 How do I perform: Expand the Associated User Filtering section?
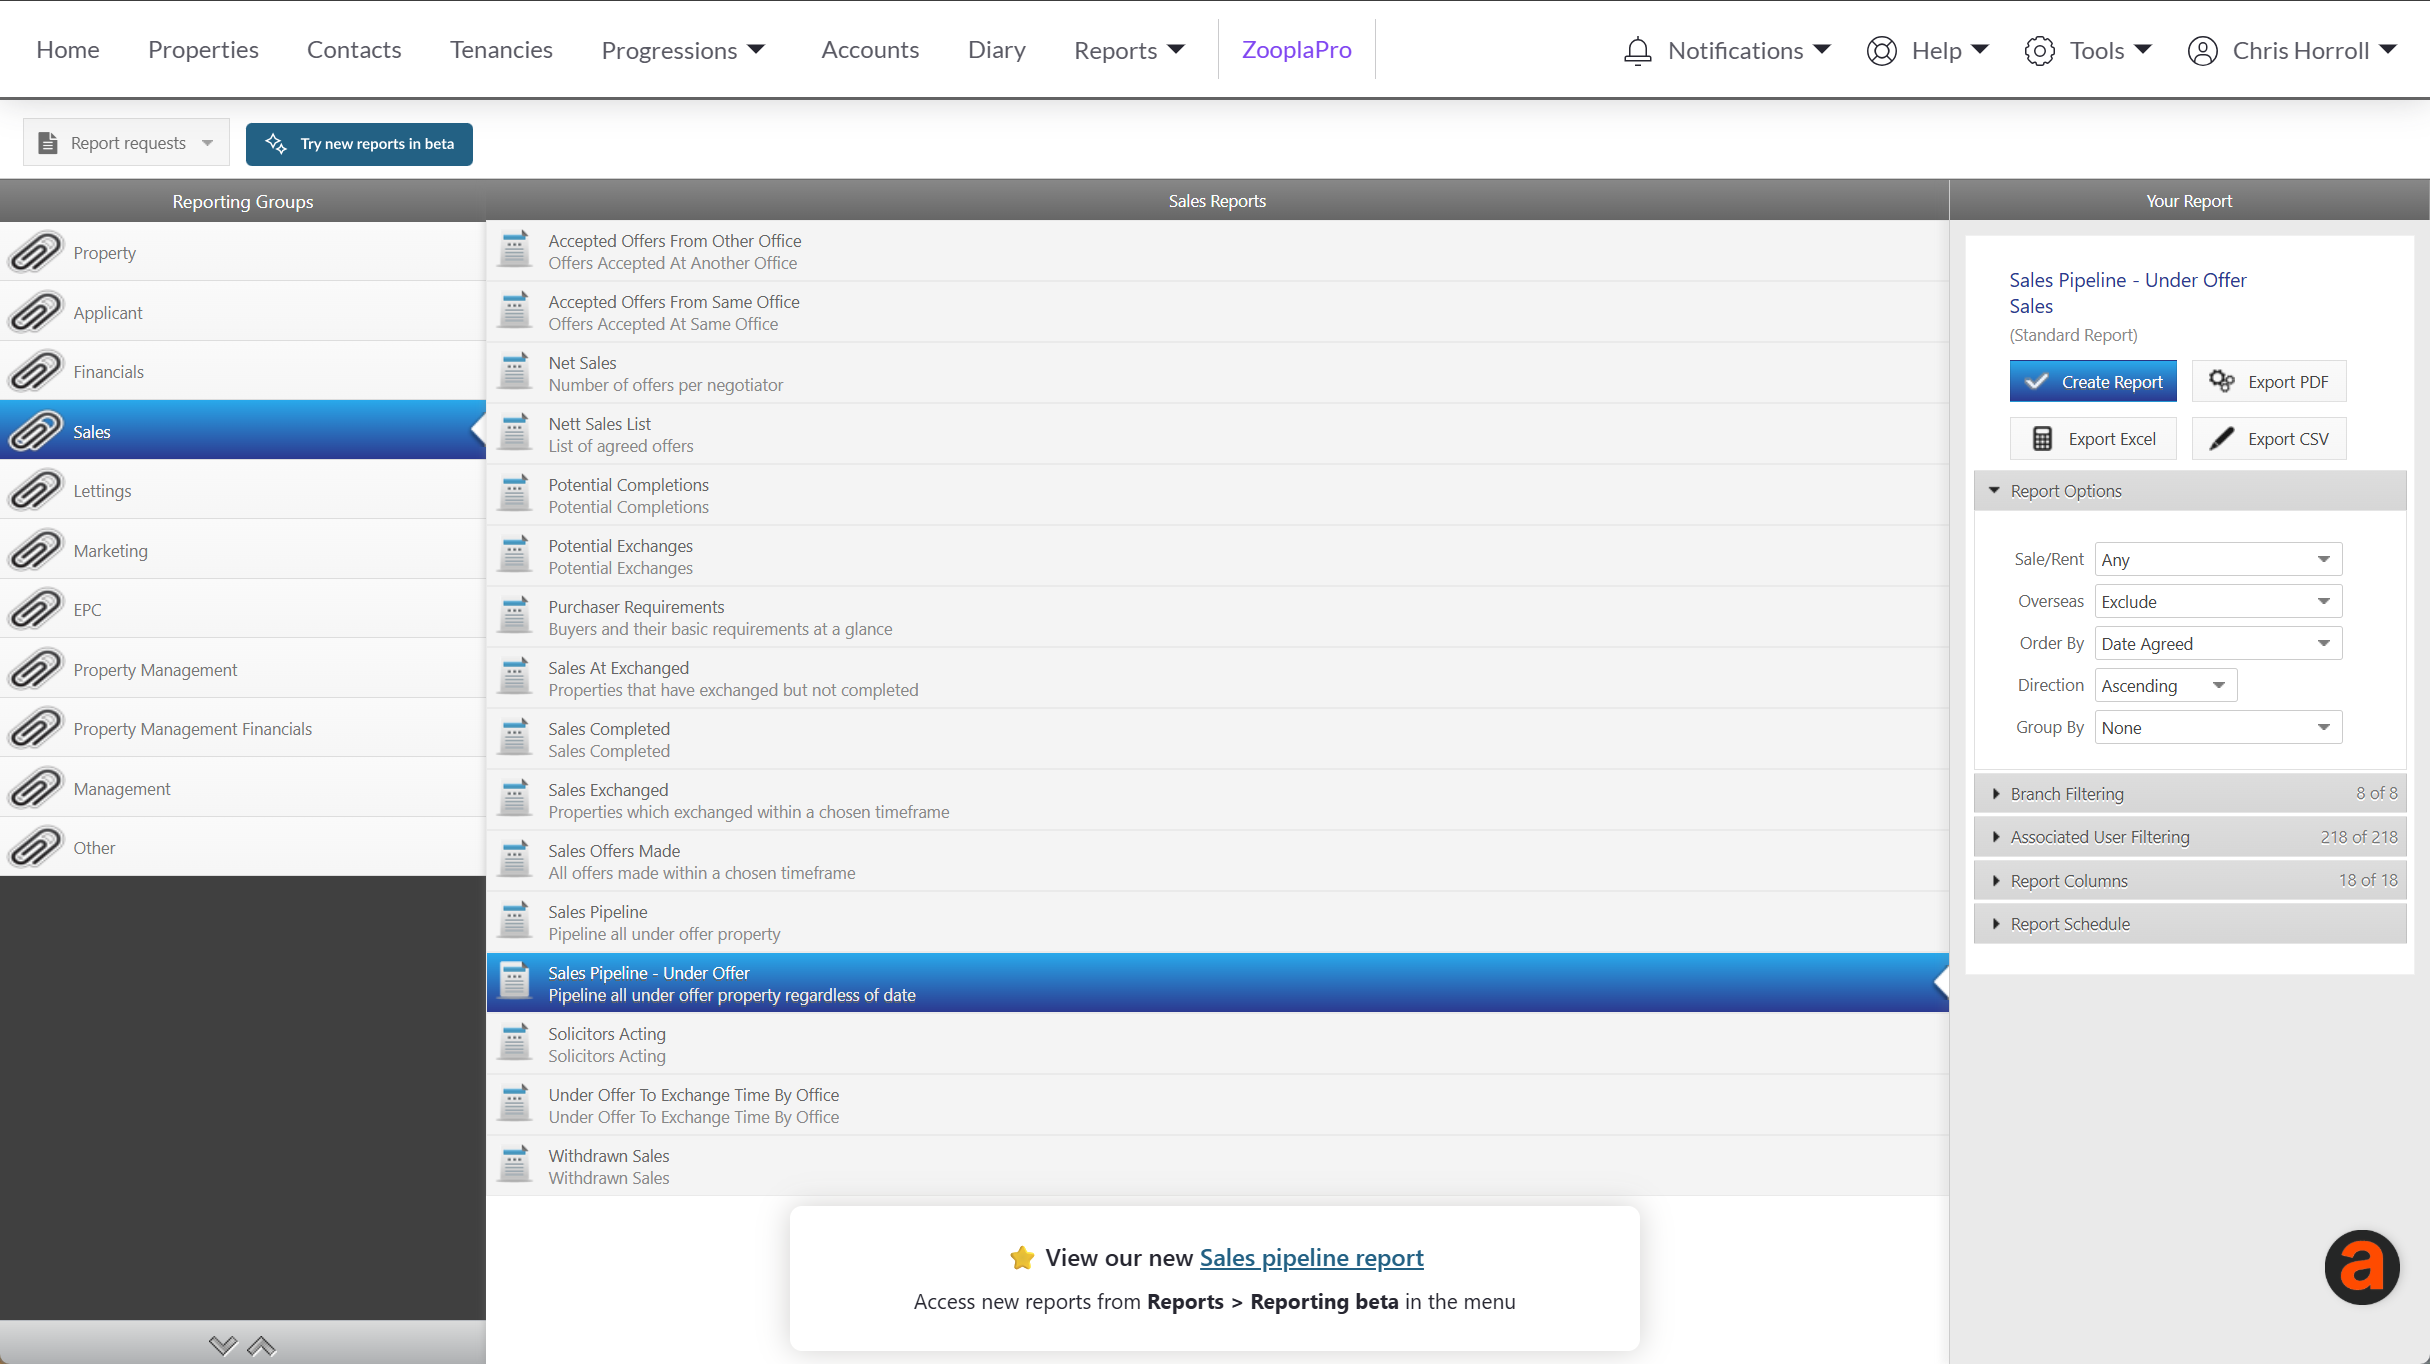pyautogui.click(x=2190, y=836)
